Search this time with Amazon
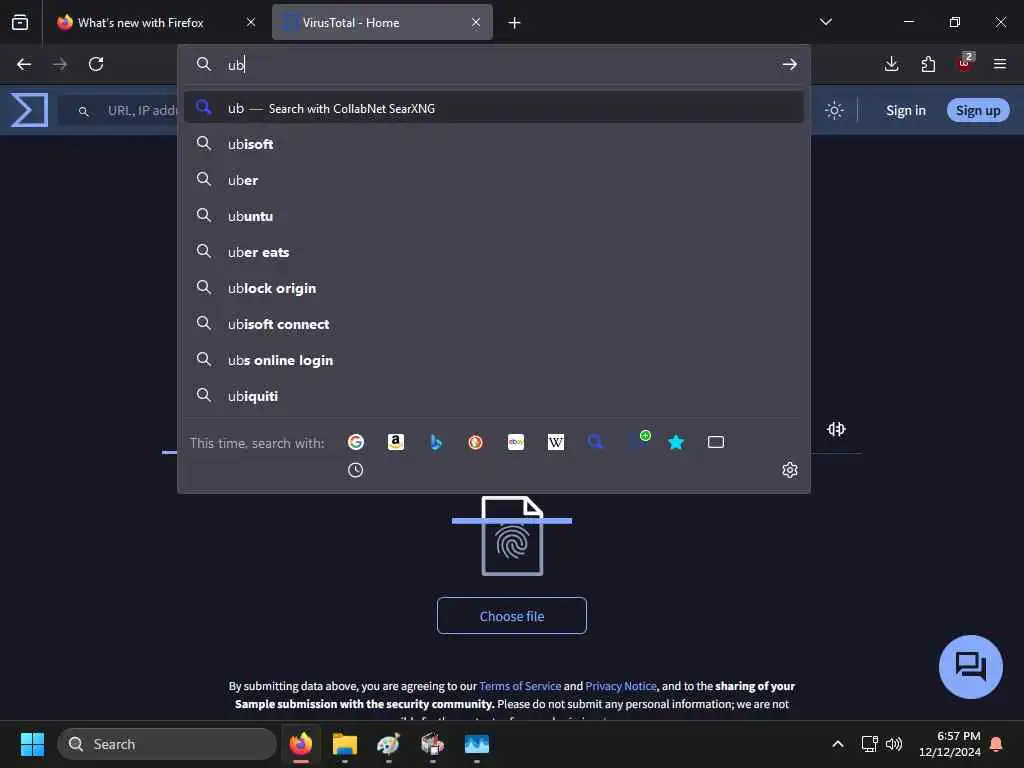 point(396,442)
